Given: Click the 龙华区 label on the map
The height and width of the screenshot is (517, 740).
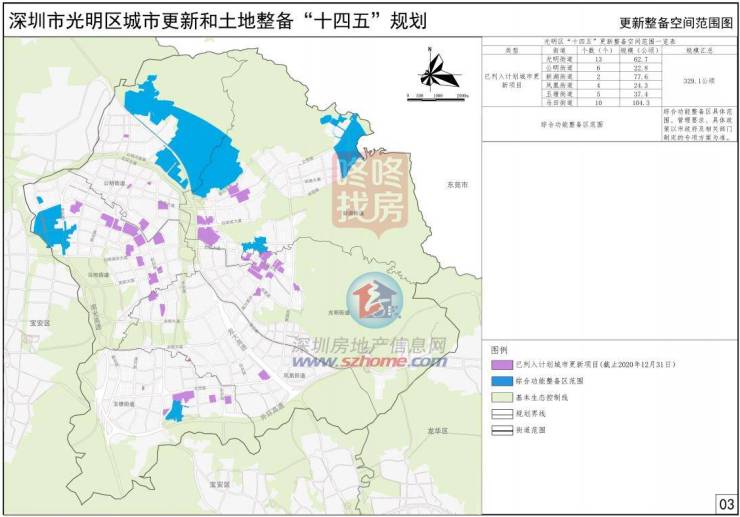Looking at the screenshot, I should [x=437, y=431].
